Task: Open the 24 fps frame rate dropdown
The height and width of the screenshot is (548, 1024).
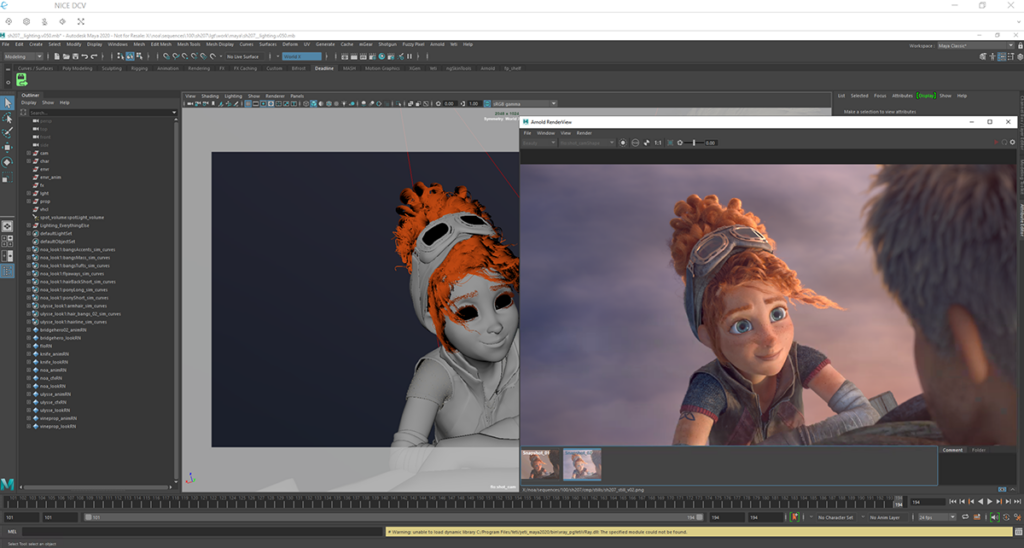Action: tap(937, 517)
